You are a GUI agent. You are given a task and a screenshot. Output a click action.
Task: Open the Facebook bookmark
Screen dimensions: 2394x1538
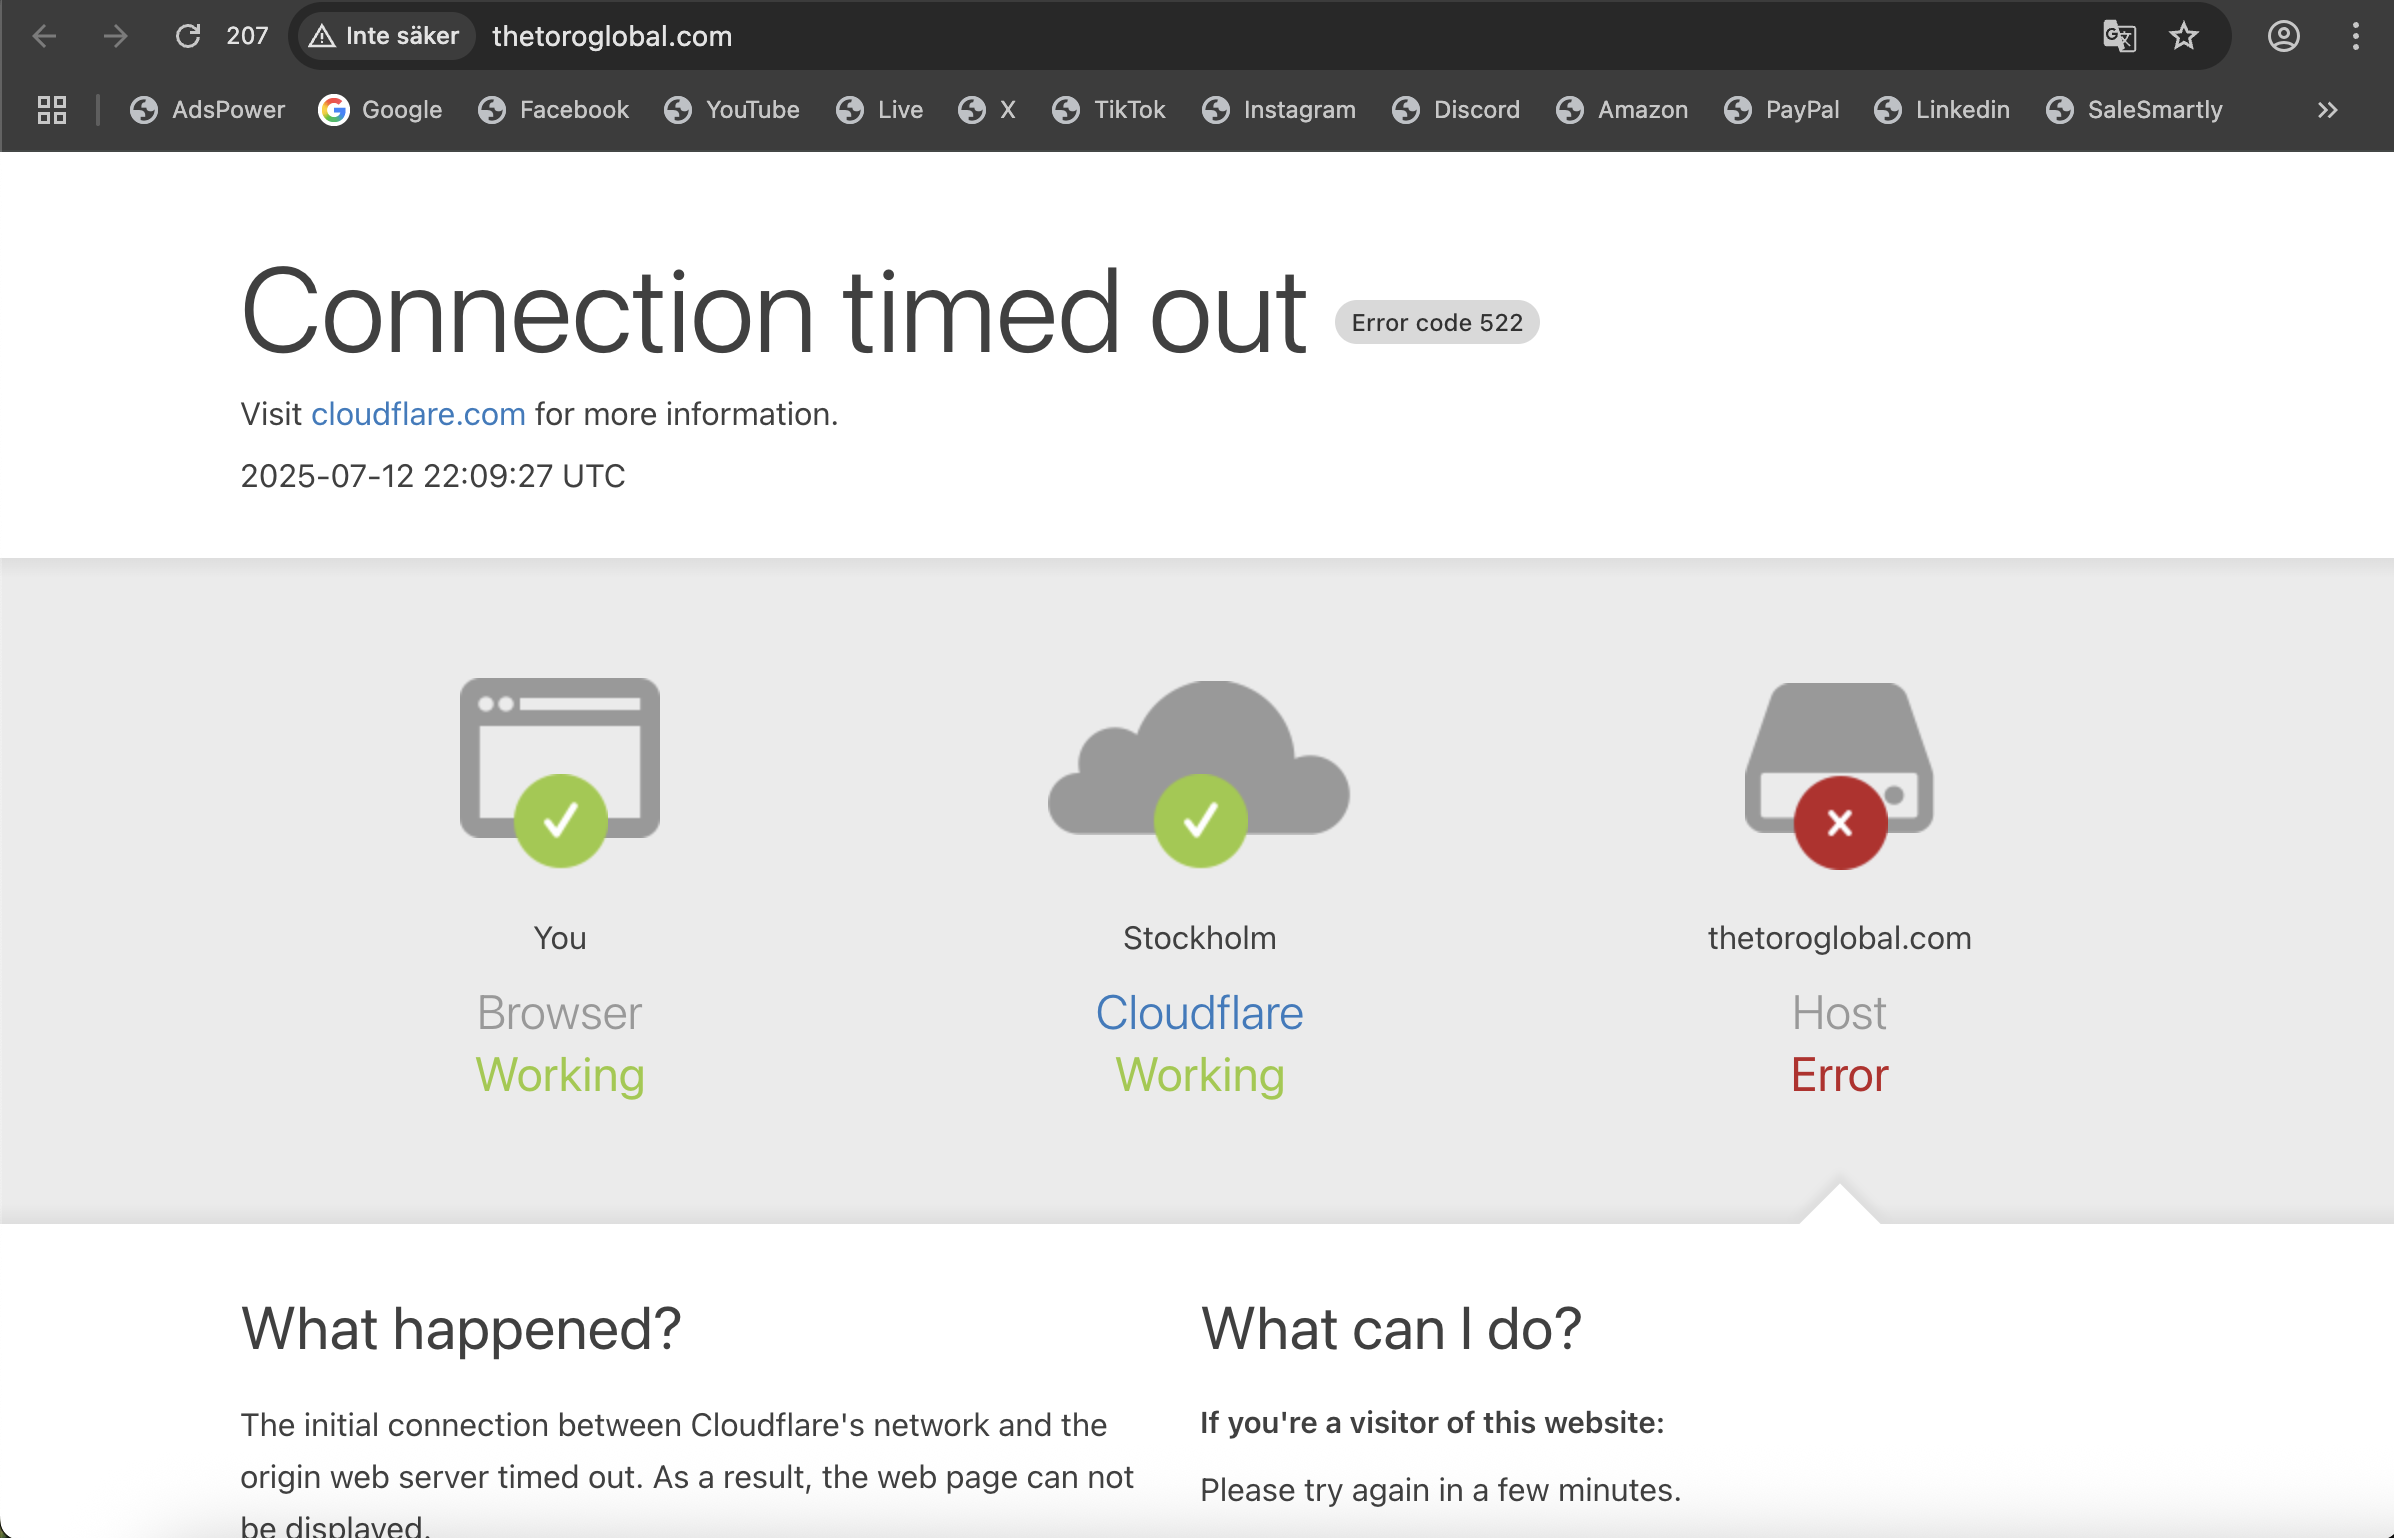(553, 110)
